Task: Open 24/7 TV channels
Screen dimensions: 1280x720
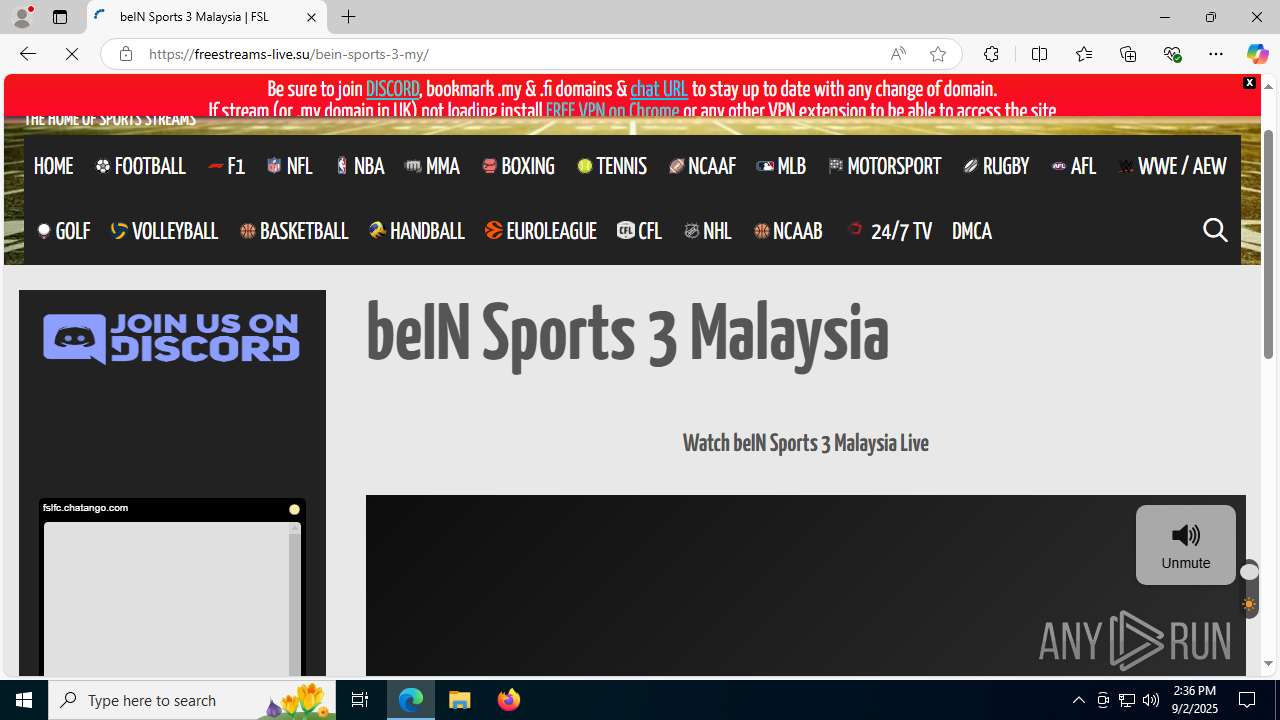Action: 889,231
